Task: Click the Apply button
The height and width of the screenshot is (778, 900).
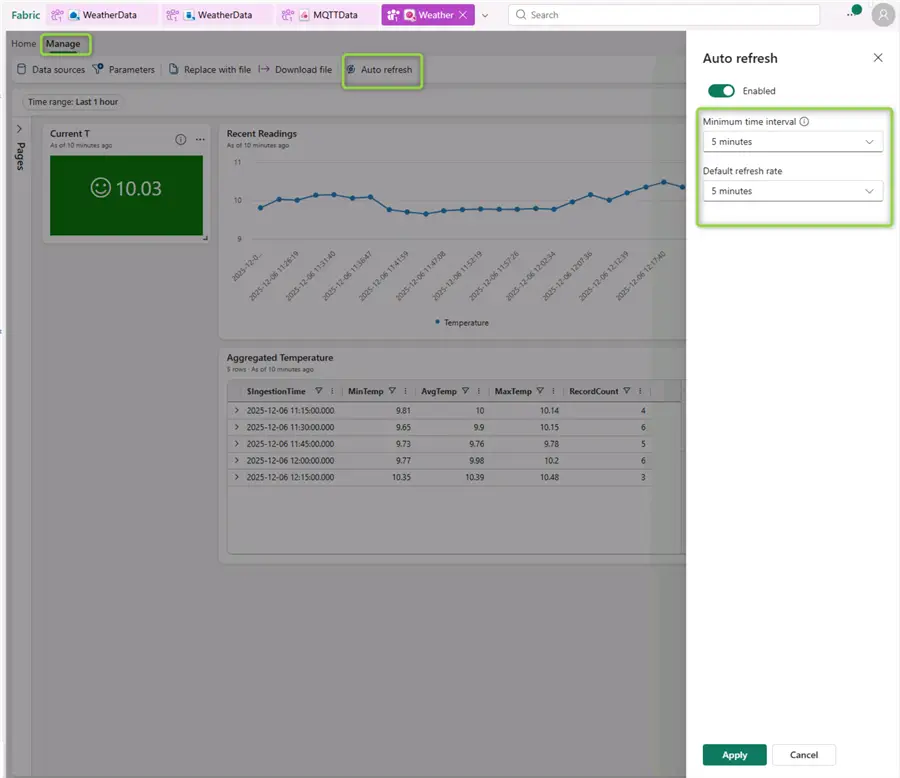Action: click(734, 754)
